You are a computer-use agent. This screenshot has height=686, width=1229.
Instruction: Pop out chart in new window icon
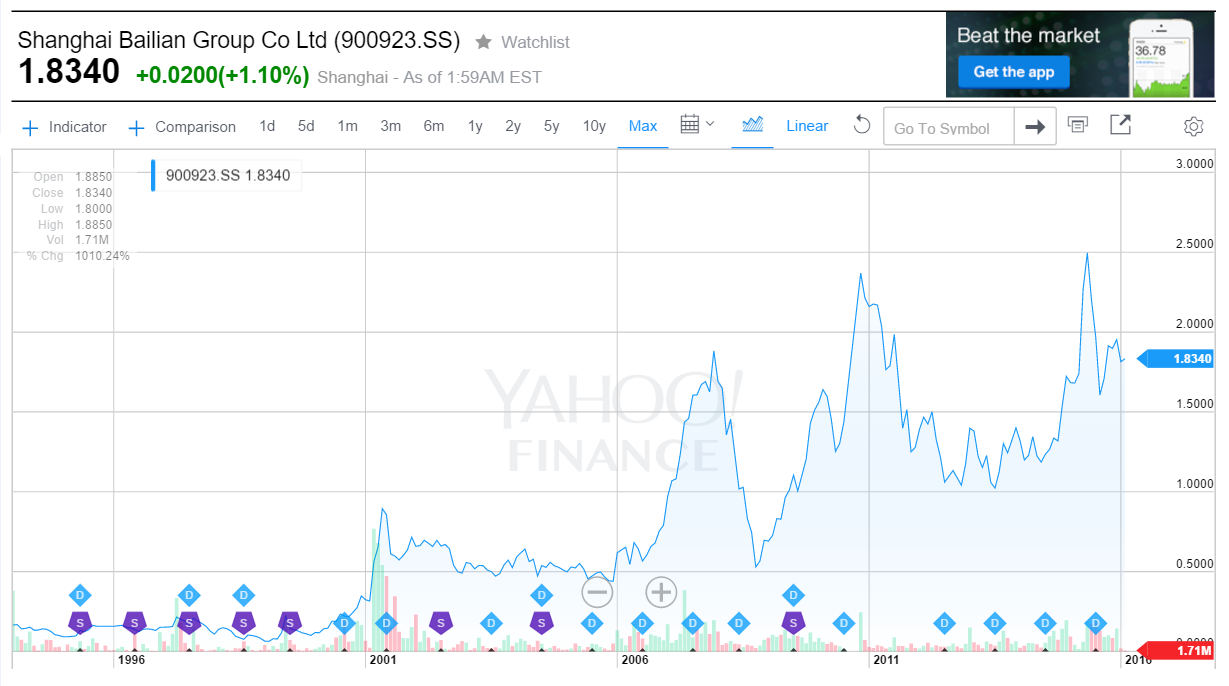tap(1121, 125)
